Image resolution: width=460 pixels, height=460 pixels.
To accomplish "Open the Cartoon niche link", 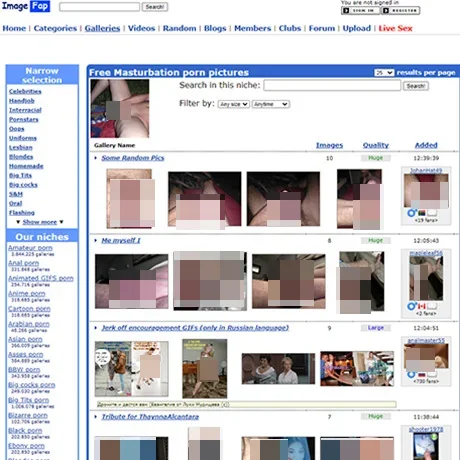I will 29,309.
